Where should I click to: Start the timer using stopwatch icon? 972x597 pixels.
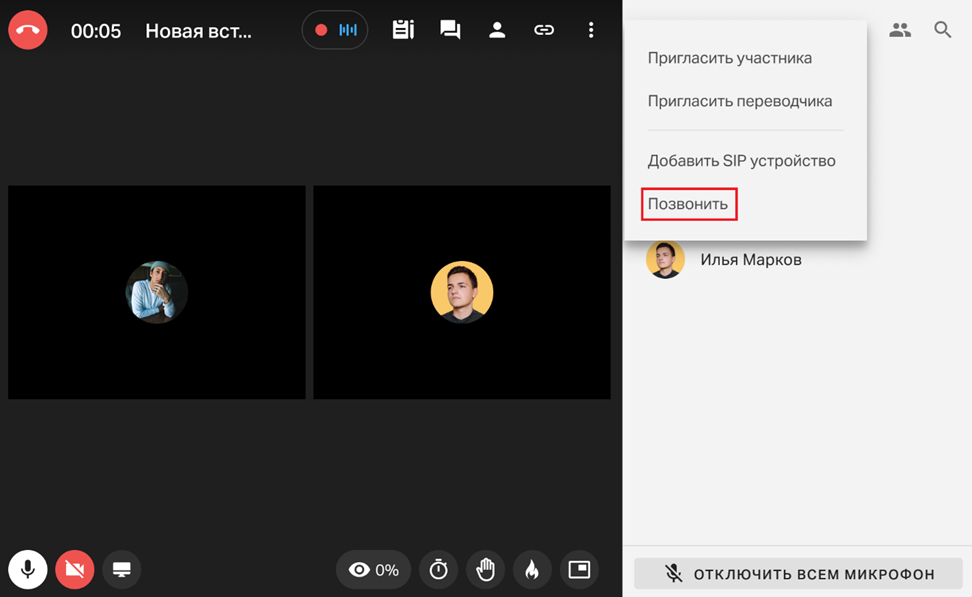click(438, 570)
